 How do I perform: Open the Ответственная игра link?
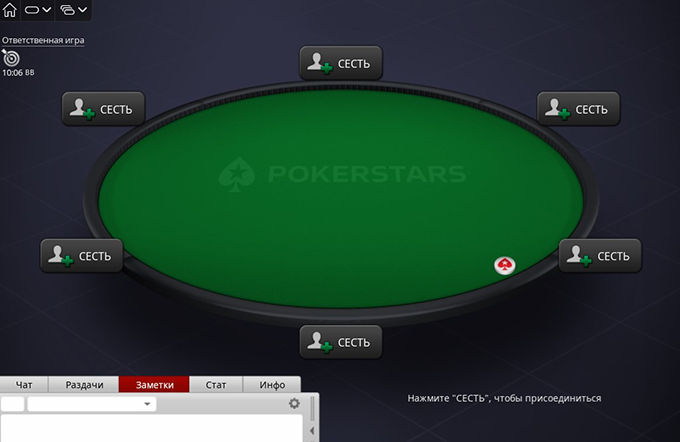tap(43, 40)
